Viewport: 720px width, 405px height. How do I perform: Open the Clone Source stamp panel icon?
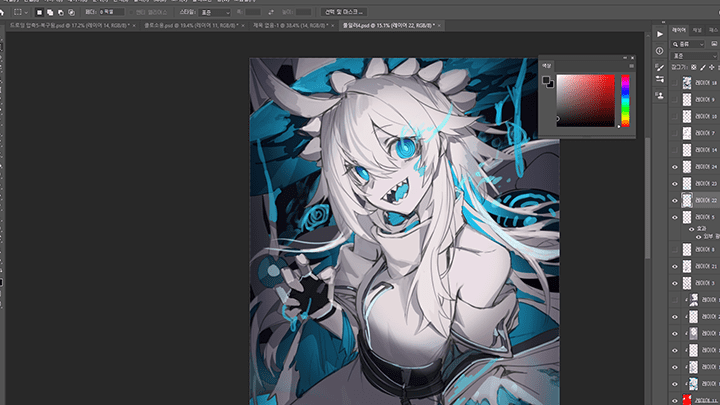[x=660, y=96]
